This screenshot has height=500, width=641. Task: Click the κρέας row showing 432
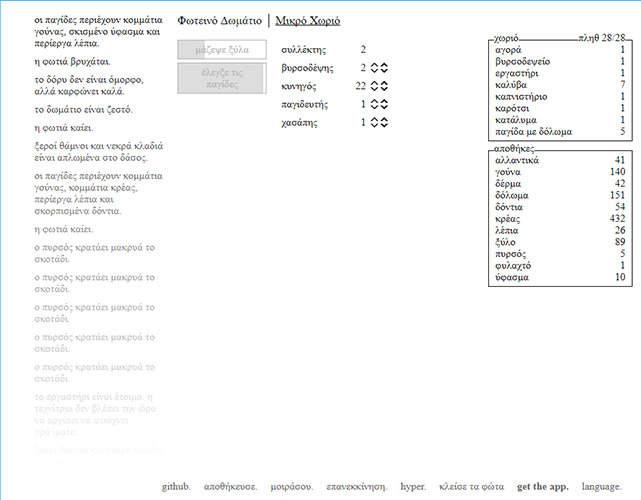pyautogui.click(x=560, y=219)
